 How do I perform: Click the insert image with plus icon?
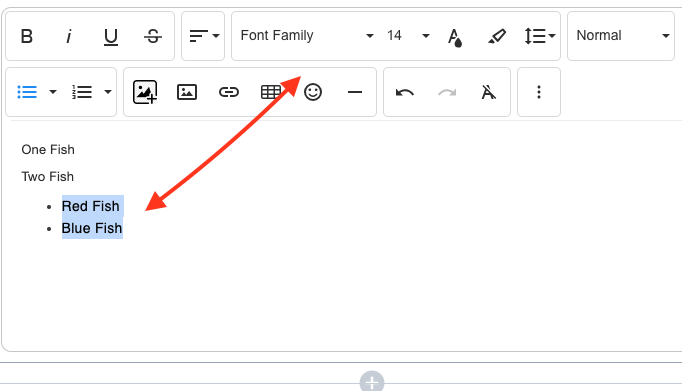click(145, 92)
